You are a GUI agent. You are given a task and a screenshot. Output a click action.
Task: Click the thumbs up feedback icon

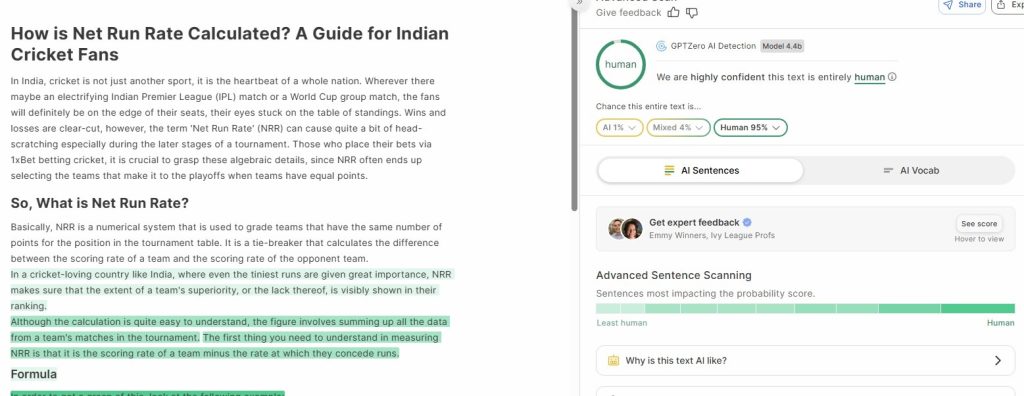click(x=673, y=12)
